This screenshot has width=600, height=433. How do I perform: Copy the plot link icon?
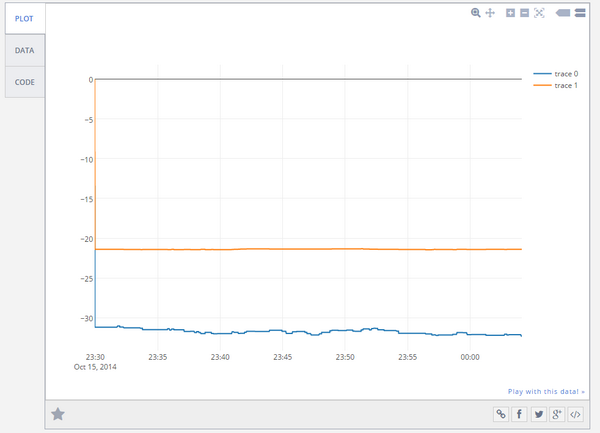501,414
